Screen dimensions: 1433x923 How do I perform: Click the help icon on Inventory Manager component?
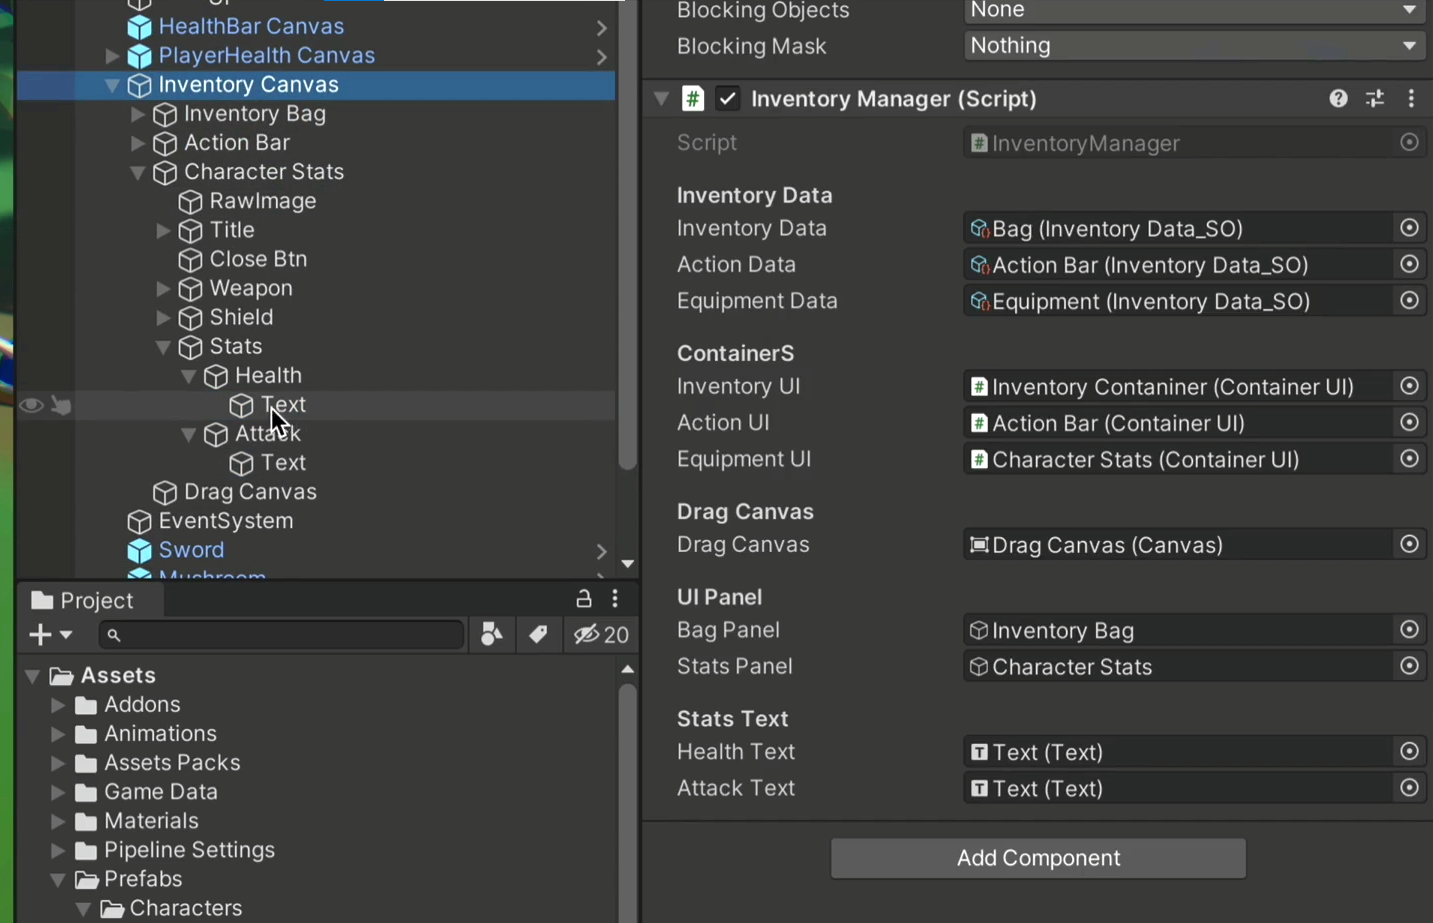[1337, 98]
